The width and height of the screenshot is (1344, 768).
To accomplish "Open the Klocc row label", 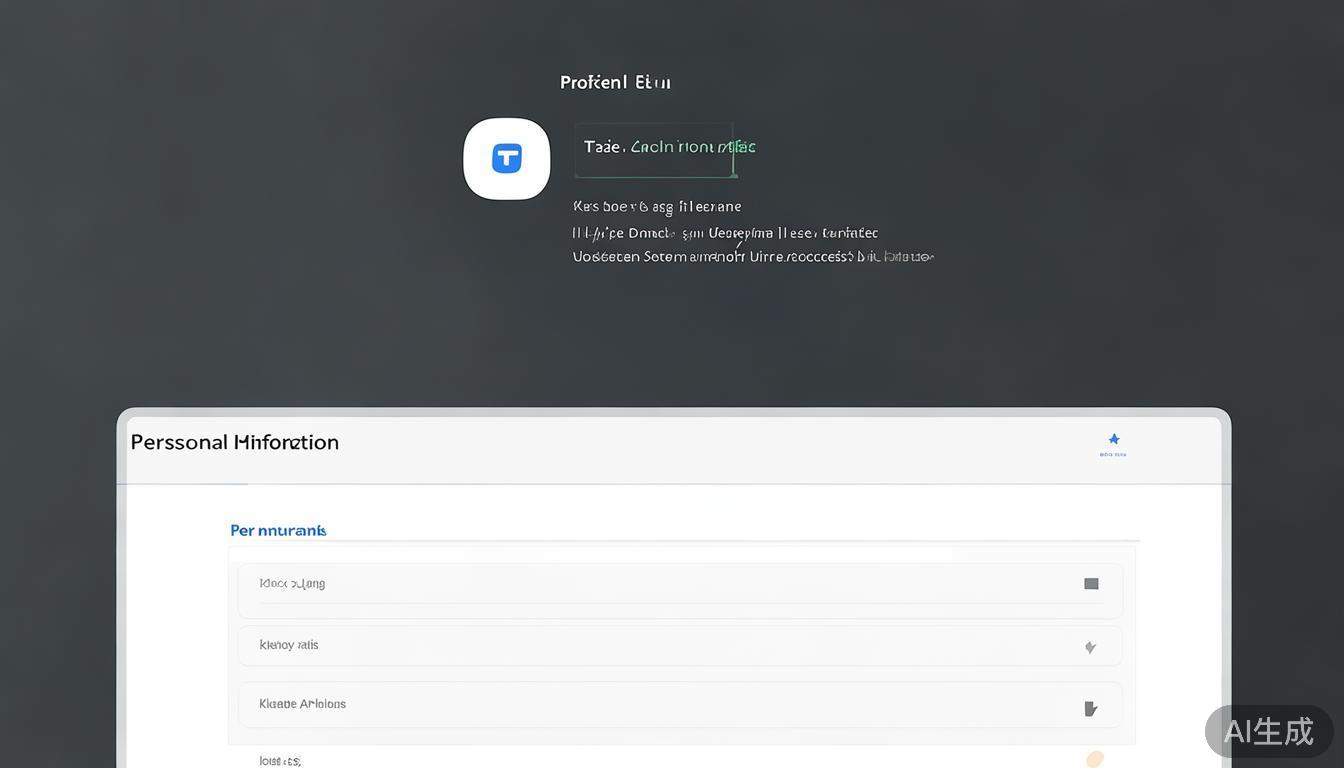I will click(292, 583).
